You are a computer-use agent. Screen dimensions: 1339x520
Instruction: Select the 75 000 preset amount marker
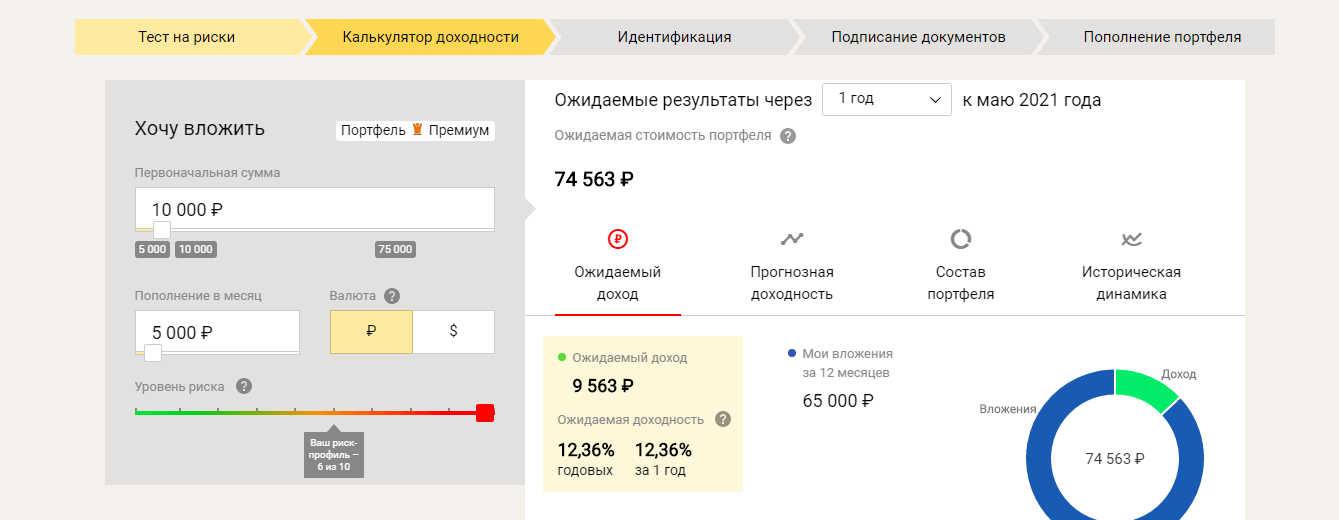[x=395, y=249]
